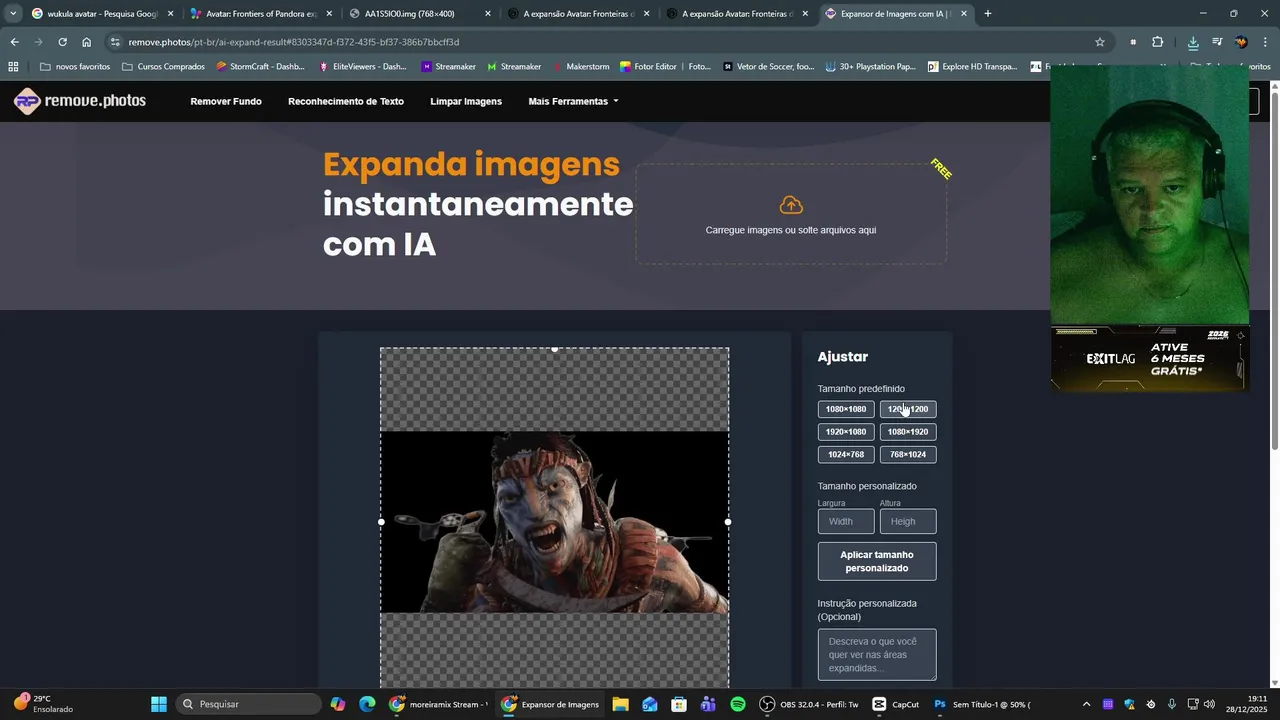Screen dimensions: 1280x720
Task: Switch to CapCut in the taskbar
Action: coord(895,704)
